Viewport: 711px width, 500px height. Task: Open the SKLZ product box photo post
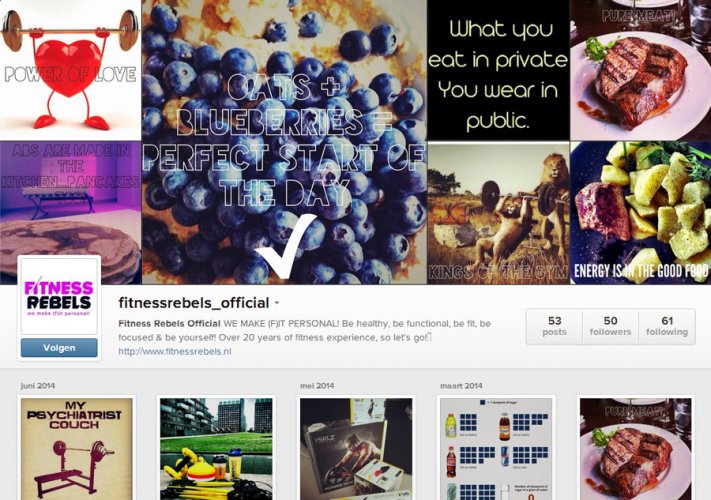[x=356, y=449]
